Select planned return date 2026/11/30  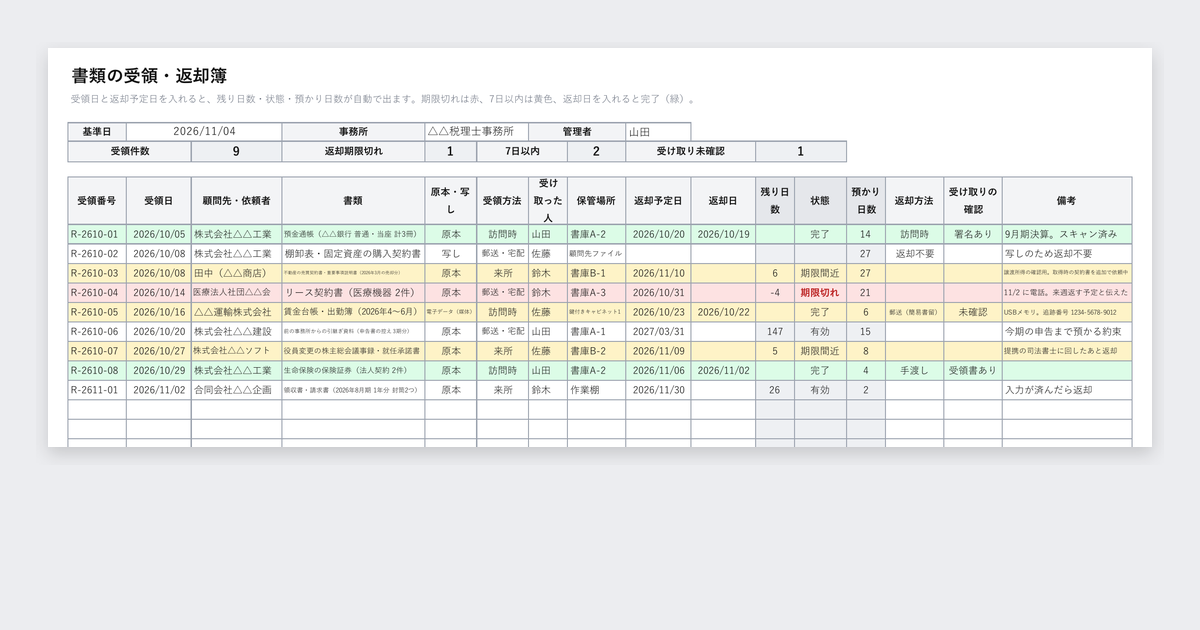[x=658, y=390]
